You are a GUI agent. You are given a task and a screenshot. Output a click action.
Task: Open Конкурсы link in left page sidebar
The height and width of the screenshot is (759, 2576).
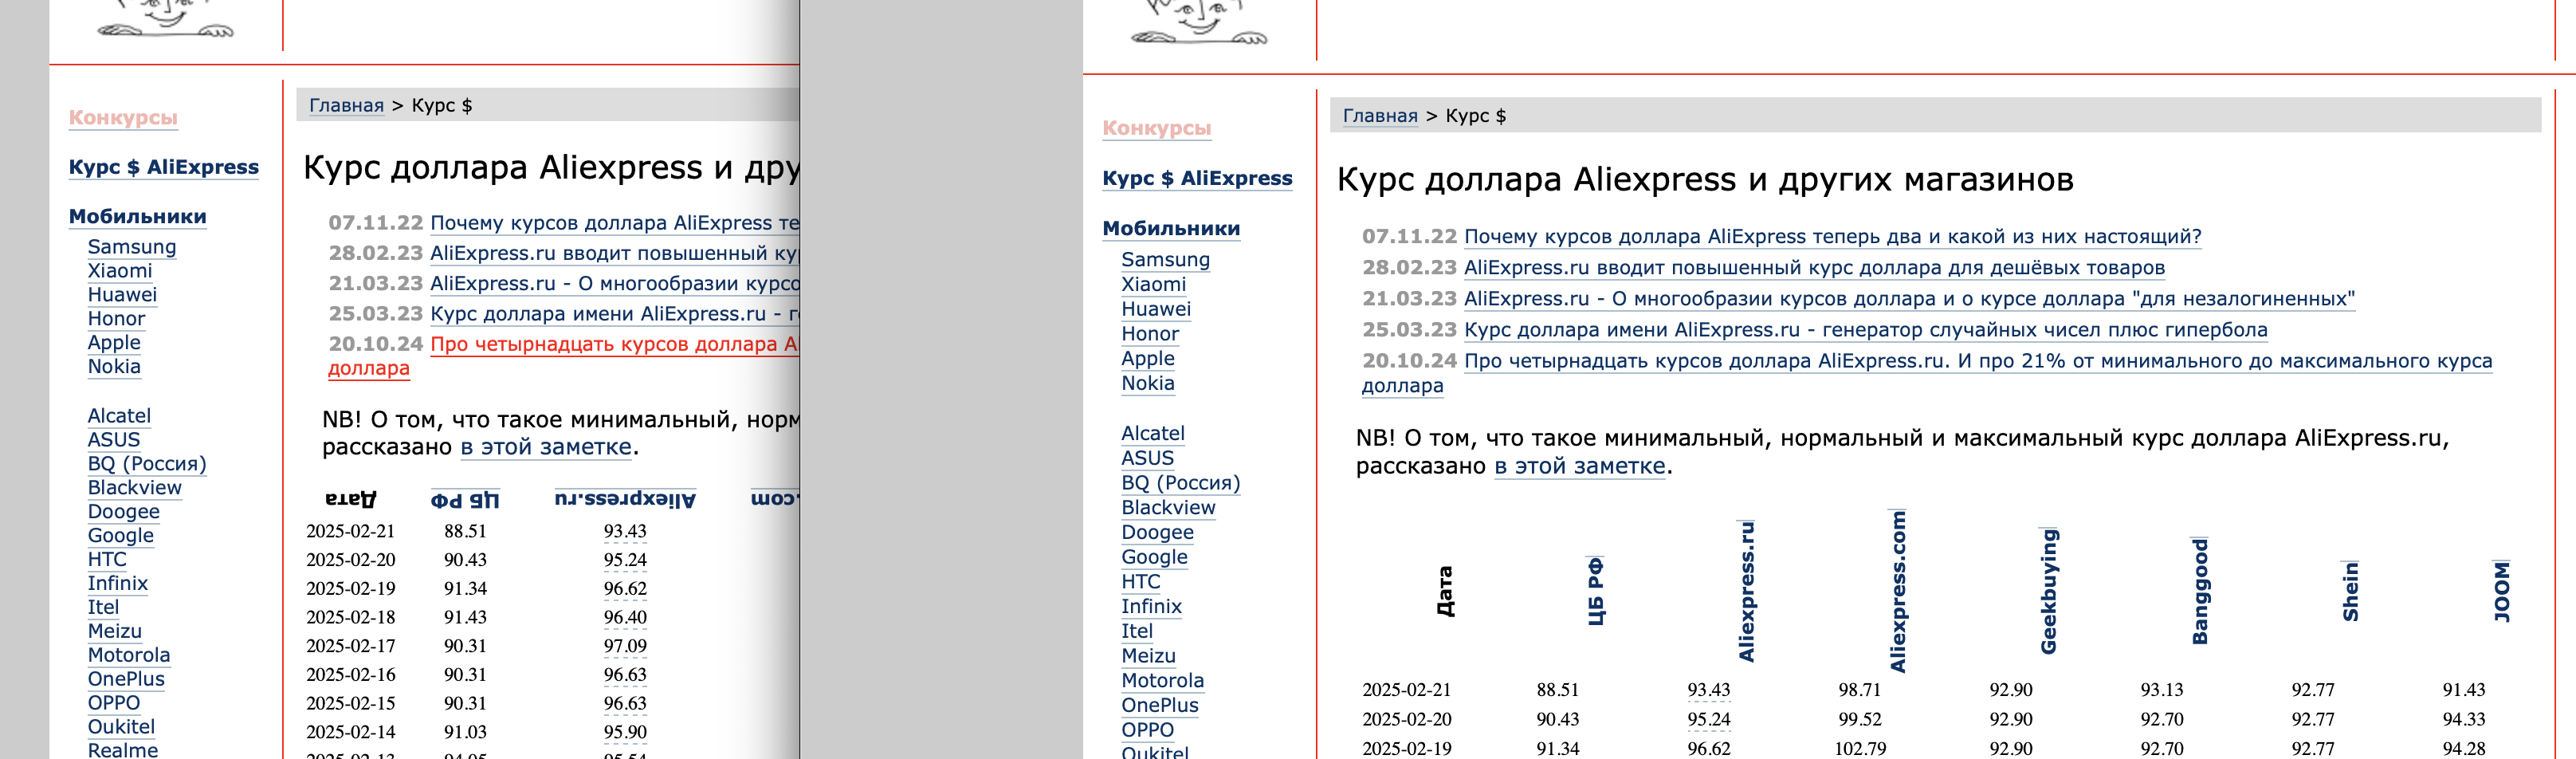point(123,117)
